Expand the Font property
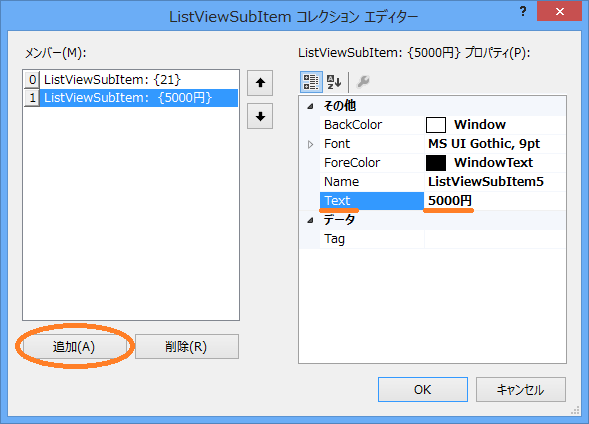 310,144
